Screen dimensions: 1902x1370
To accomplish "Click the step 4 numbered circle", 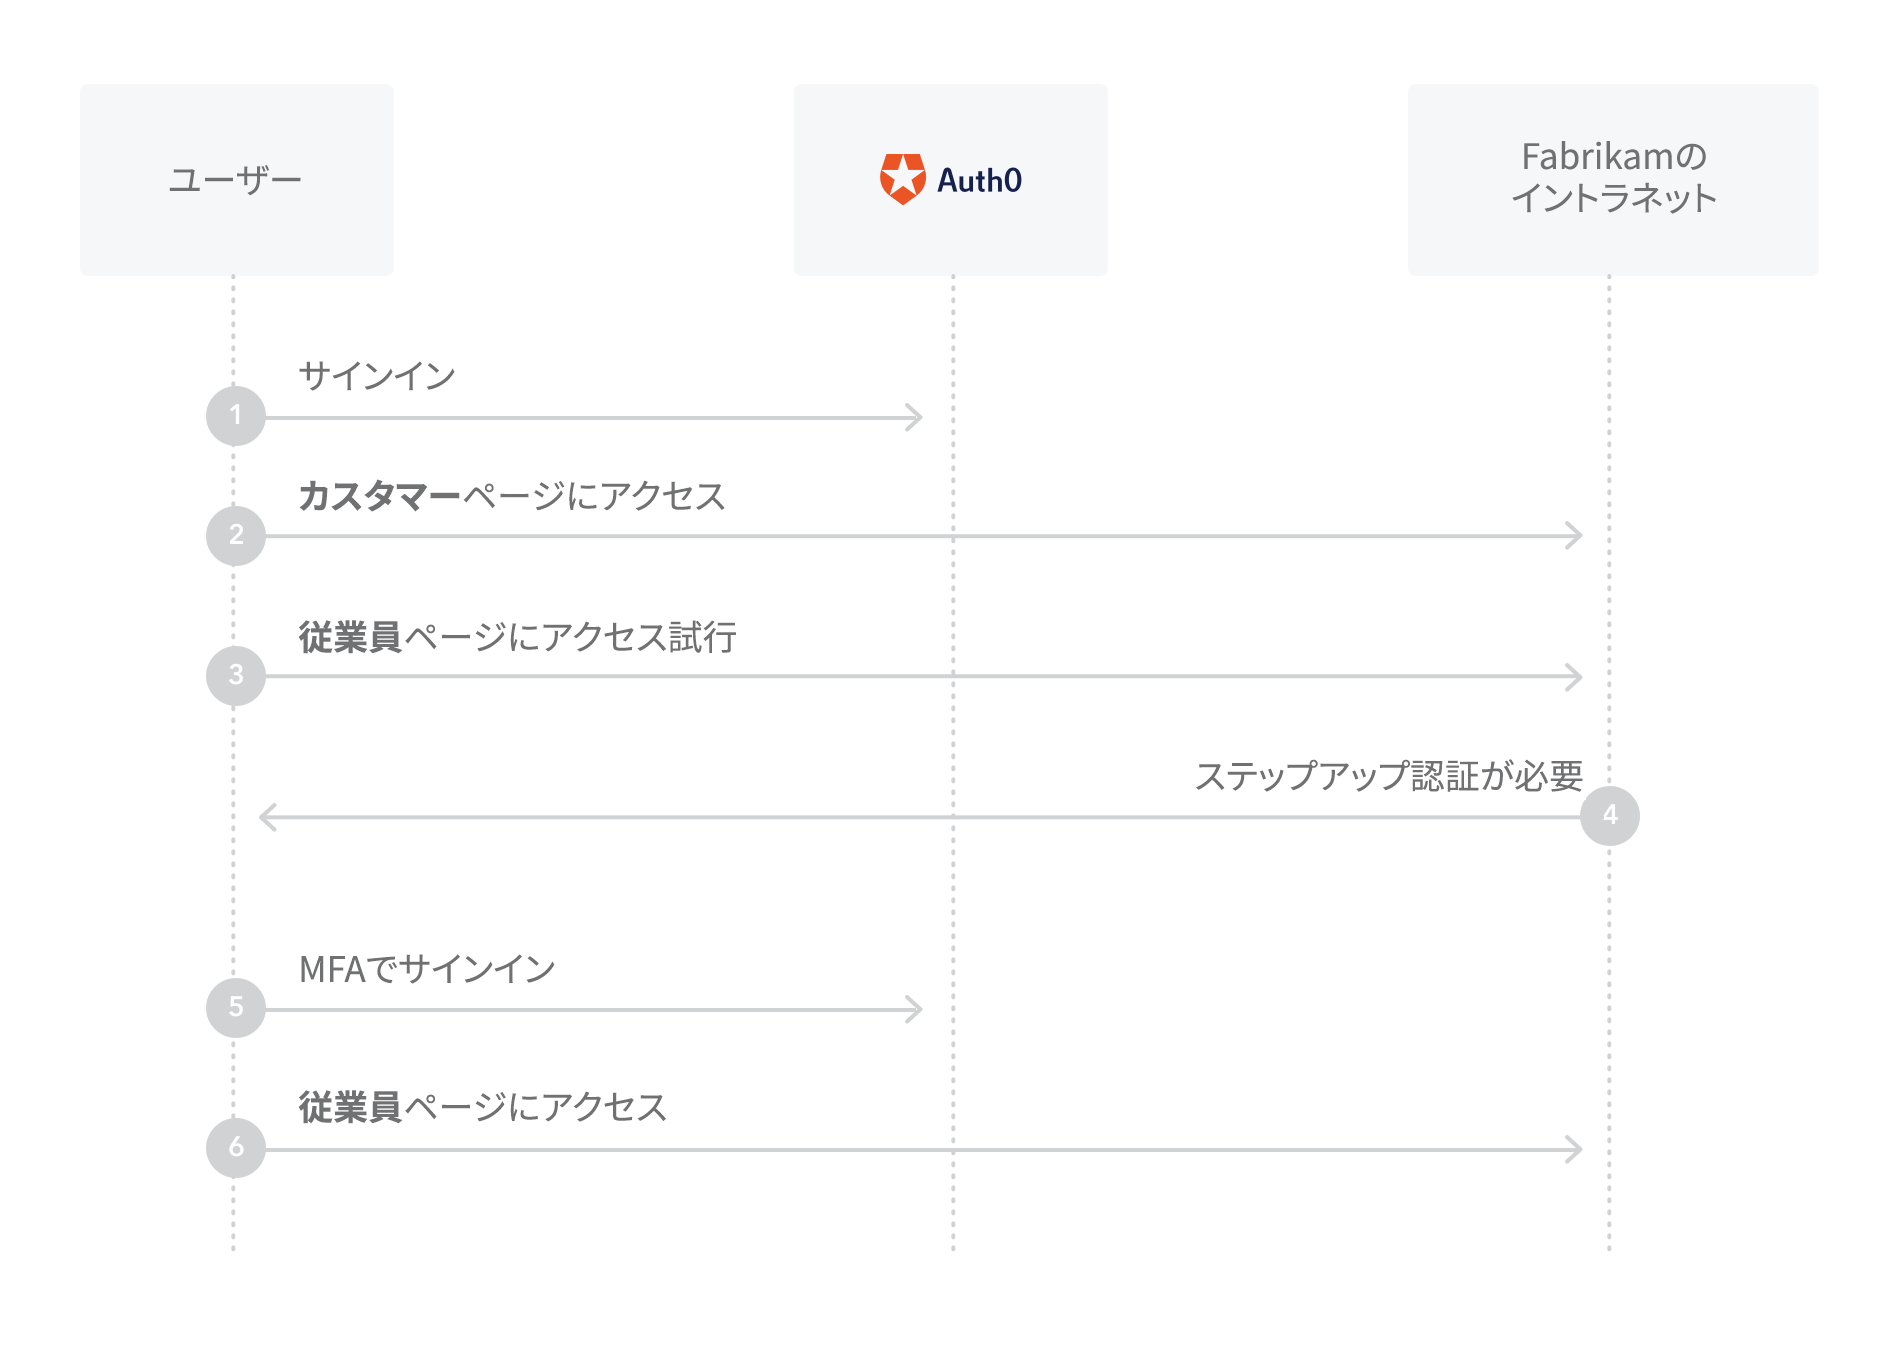I will click(1609, 816).
